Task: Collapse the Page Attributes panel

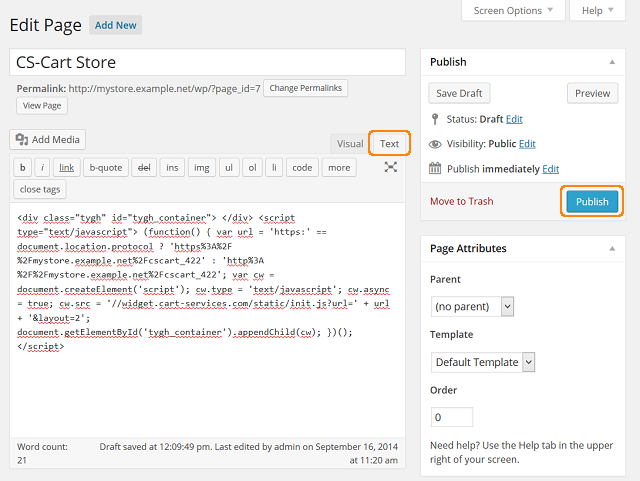Action: point(612,249)
